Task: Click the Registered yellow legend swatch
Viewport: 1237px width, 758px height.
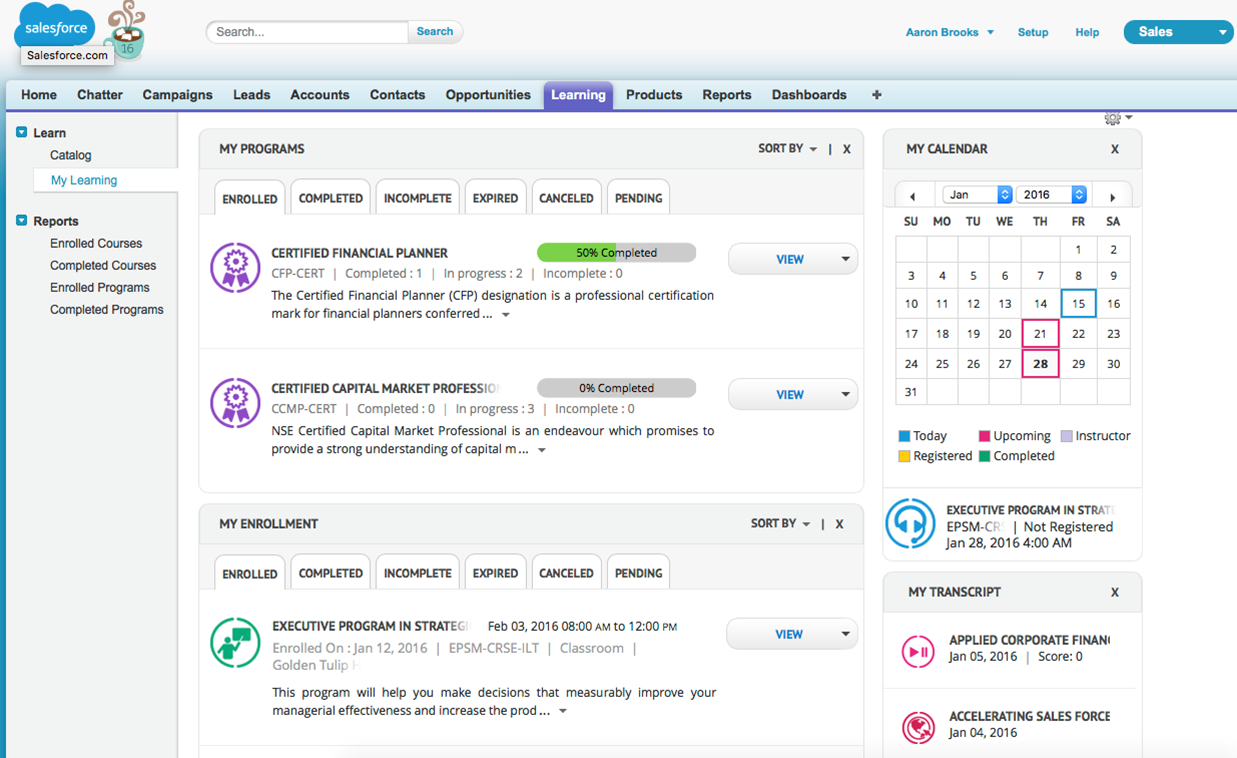Action: pos(904,456)
